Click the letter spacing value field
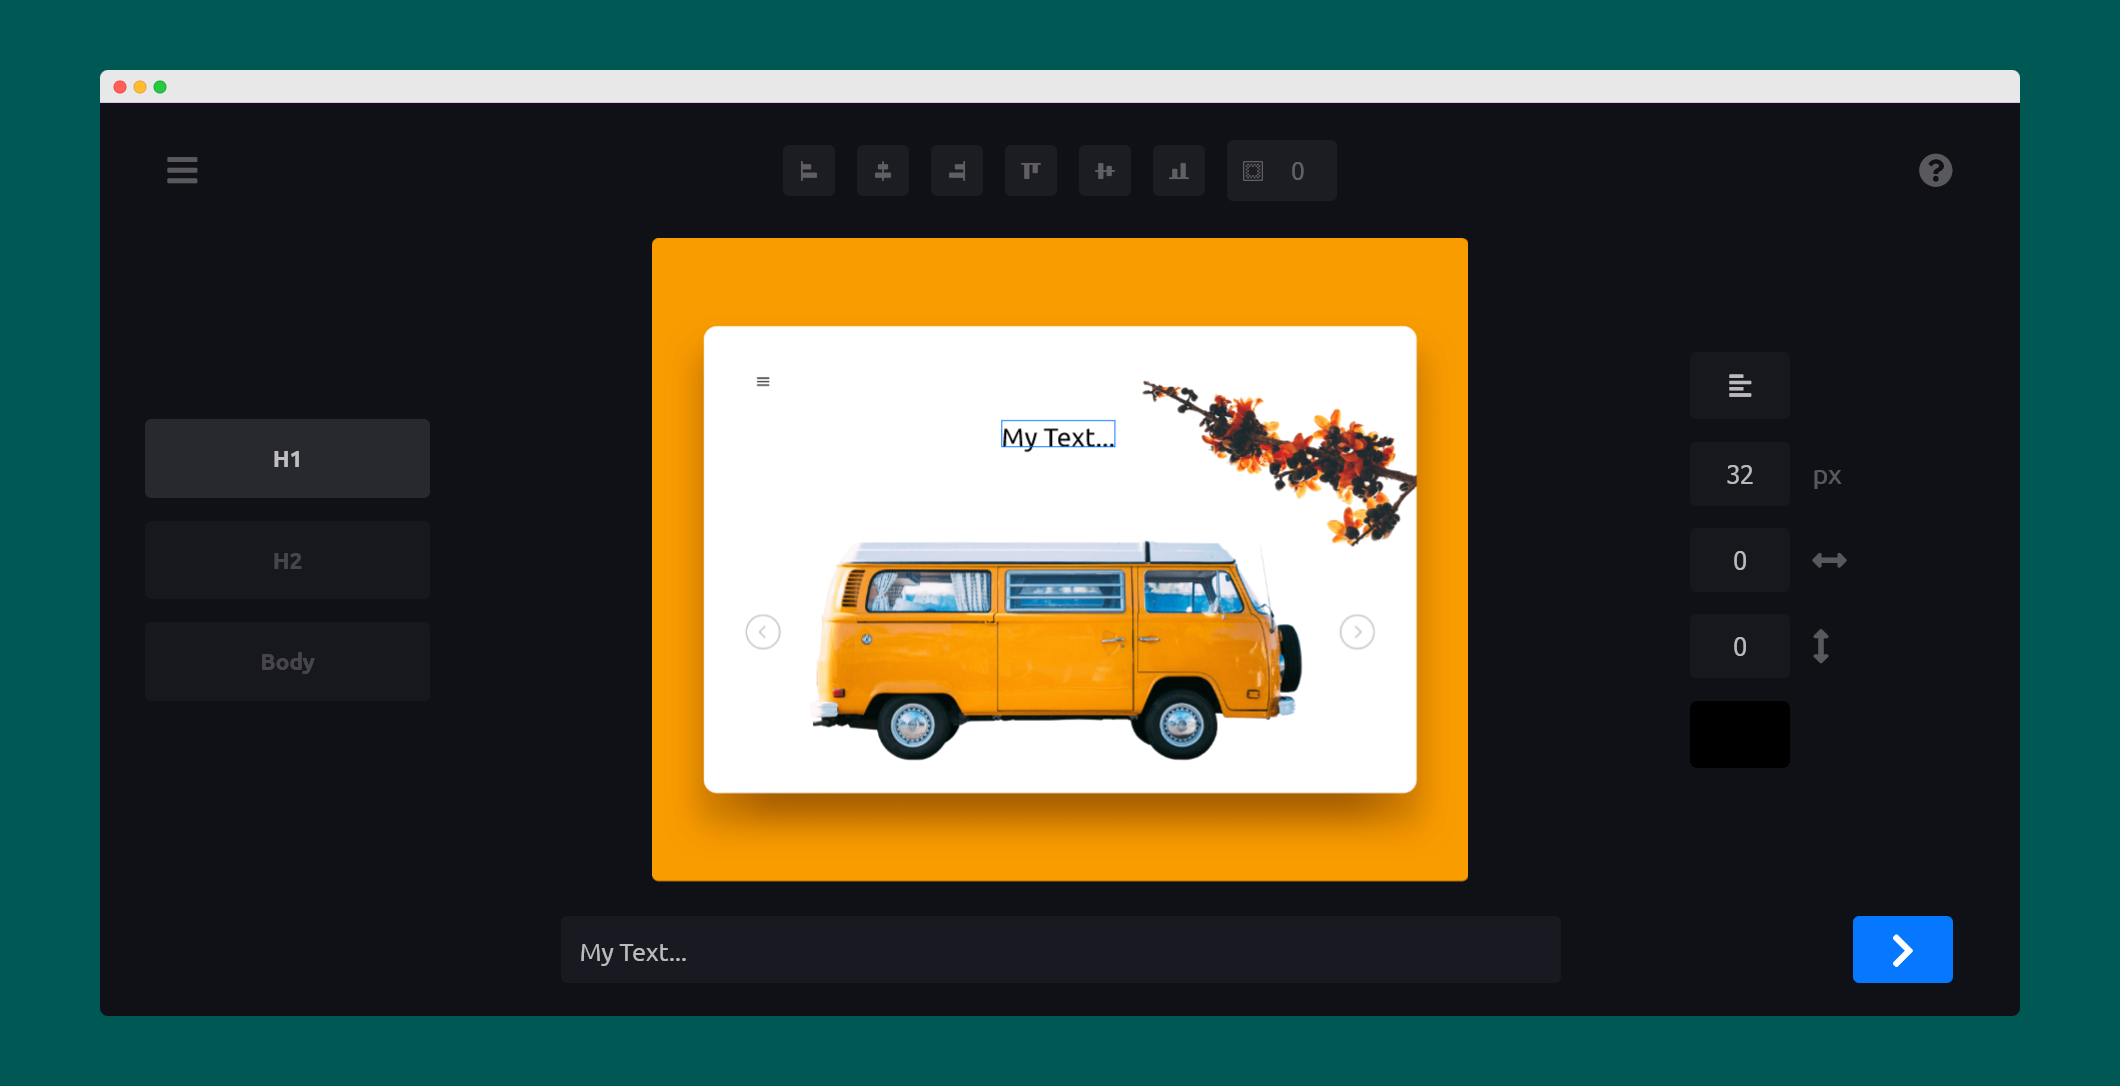Viewport: 2120px width, 1086px height. pos(1739,561)
